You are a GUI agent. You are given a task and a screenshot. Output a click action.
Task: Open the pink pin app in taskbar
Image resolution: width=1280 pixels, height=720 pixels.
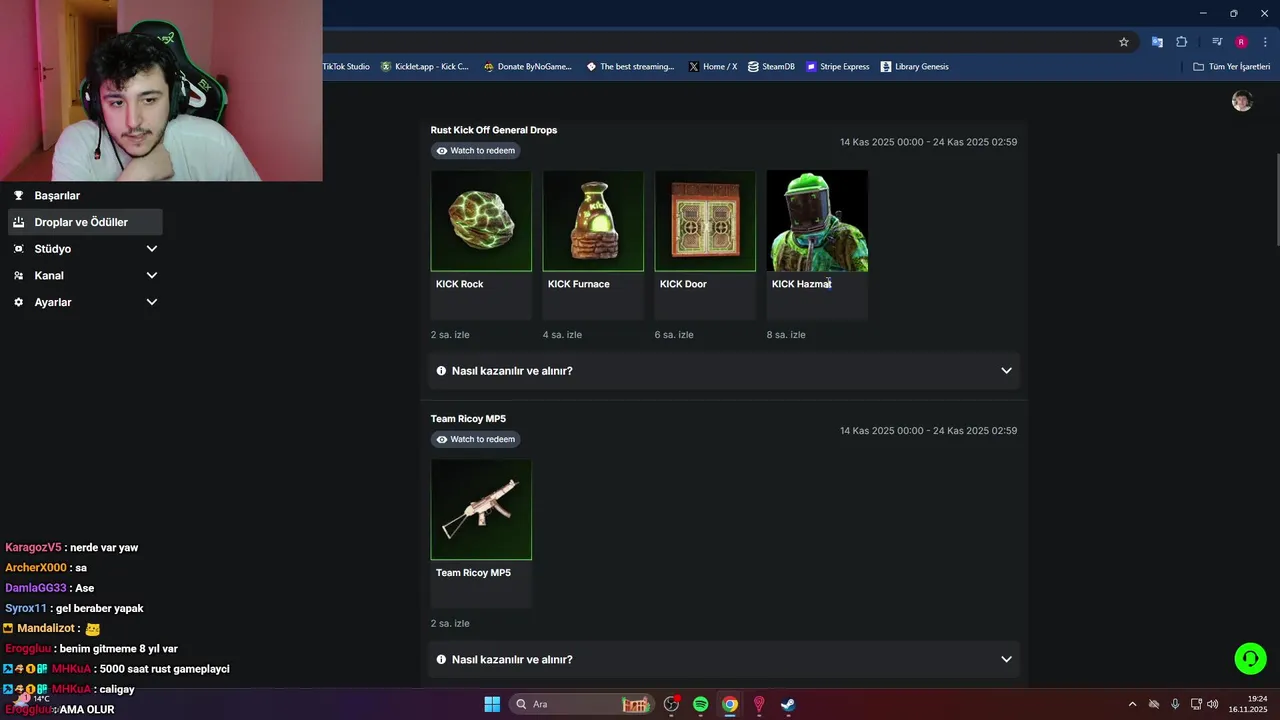point(759,704)
